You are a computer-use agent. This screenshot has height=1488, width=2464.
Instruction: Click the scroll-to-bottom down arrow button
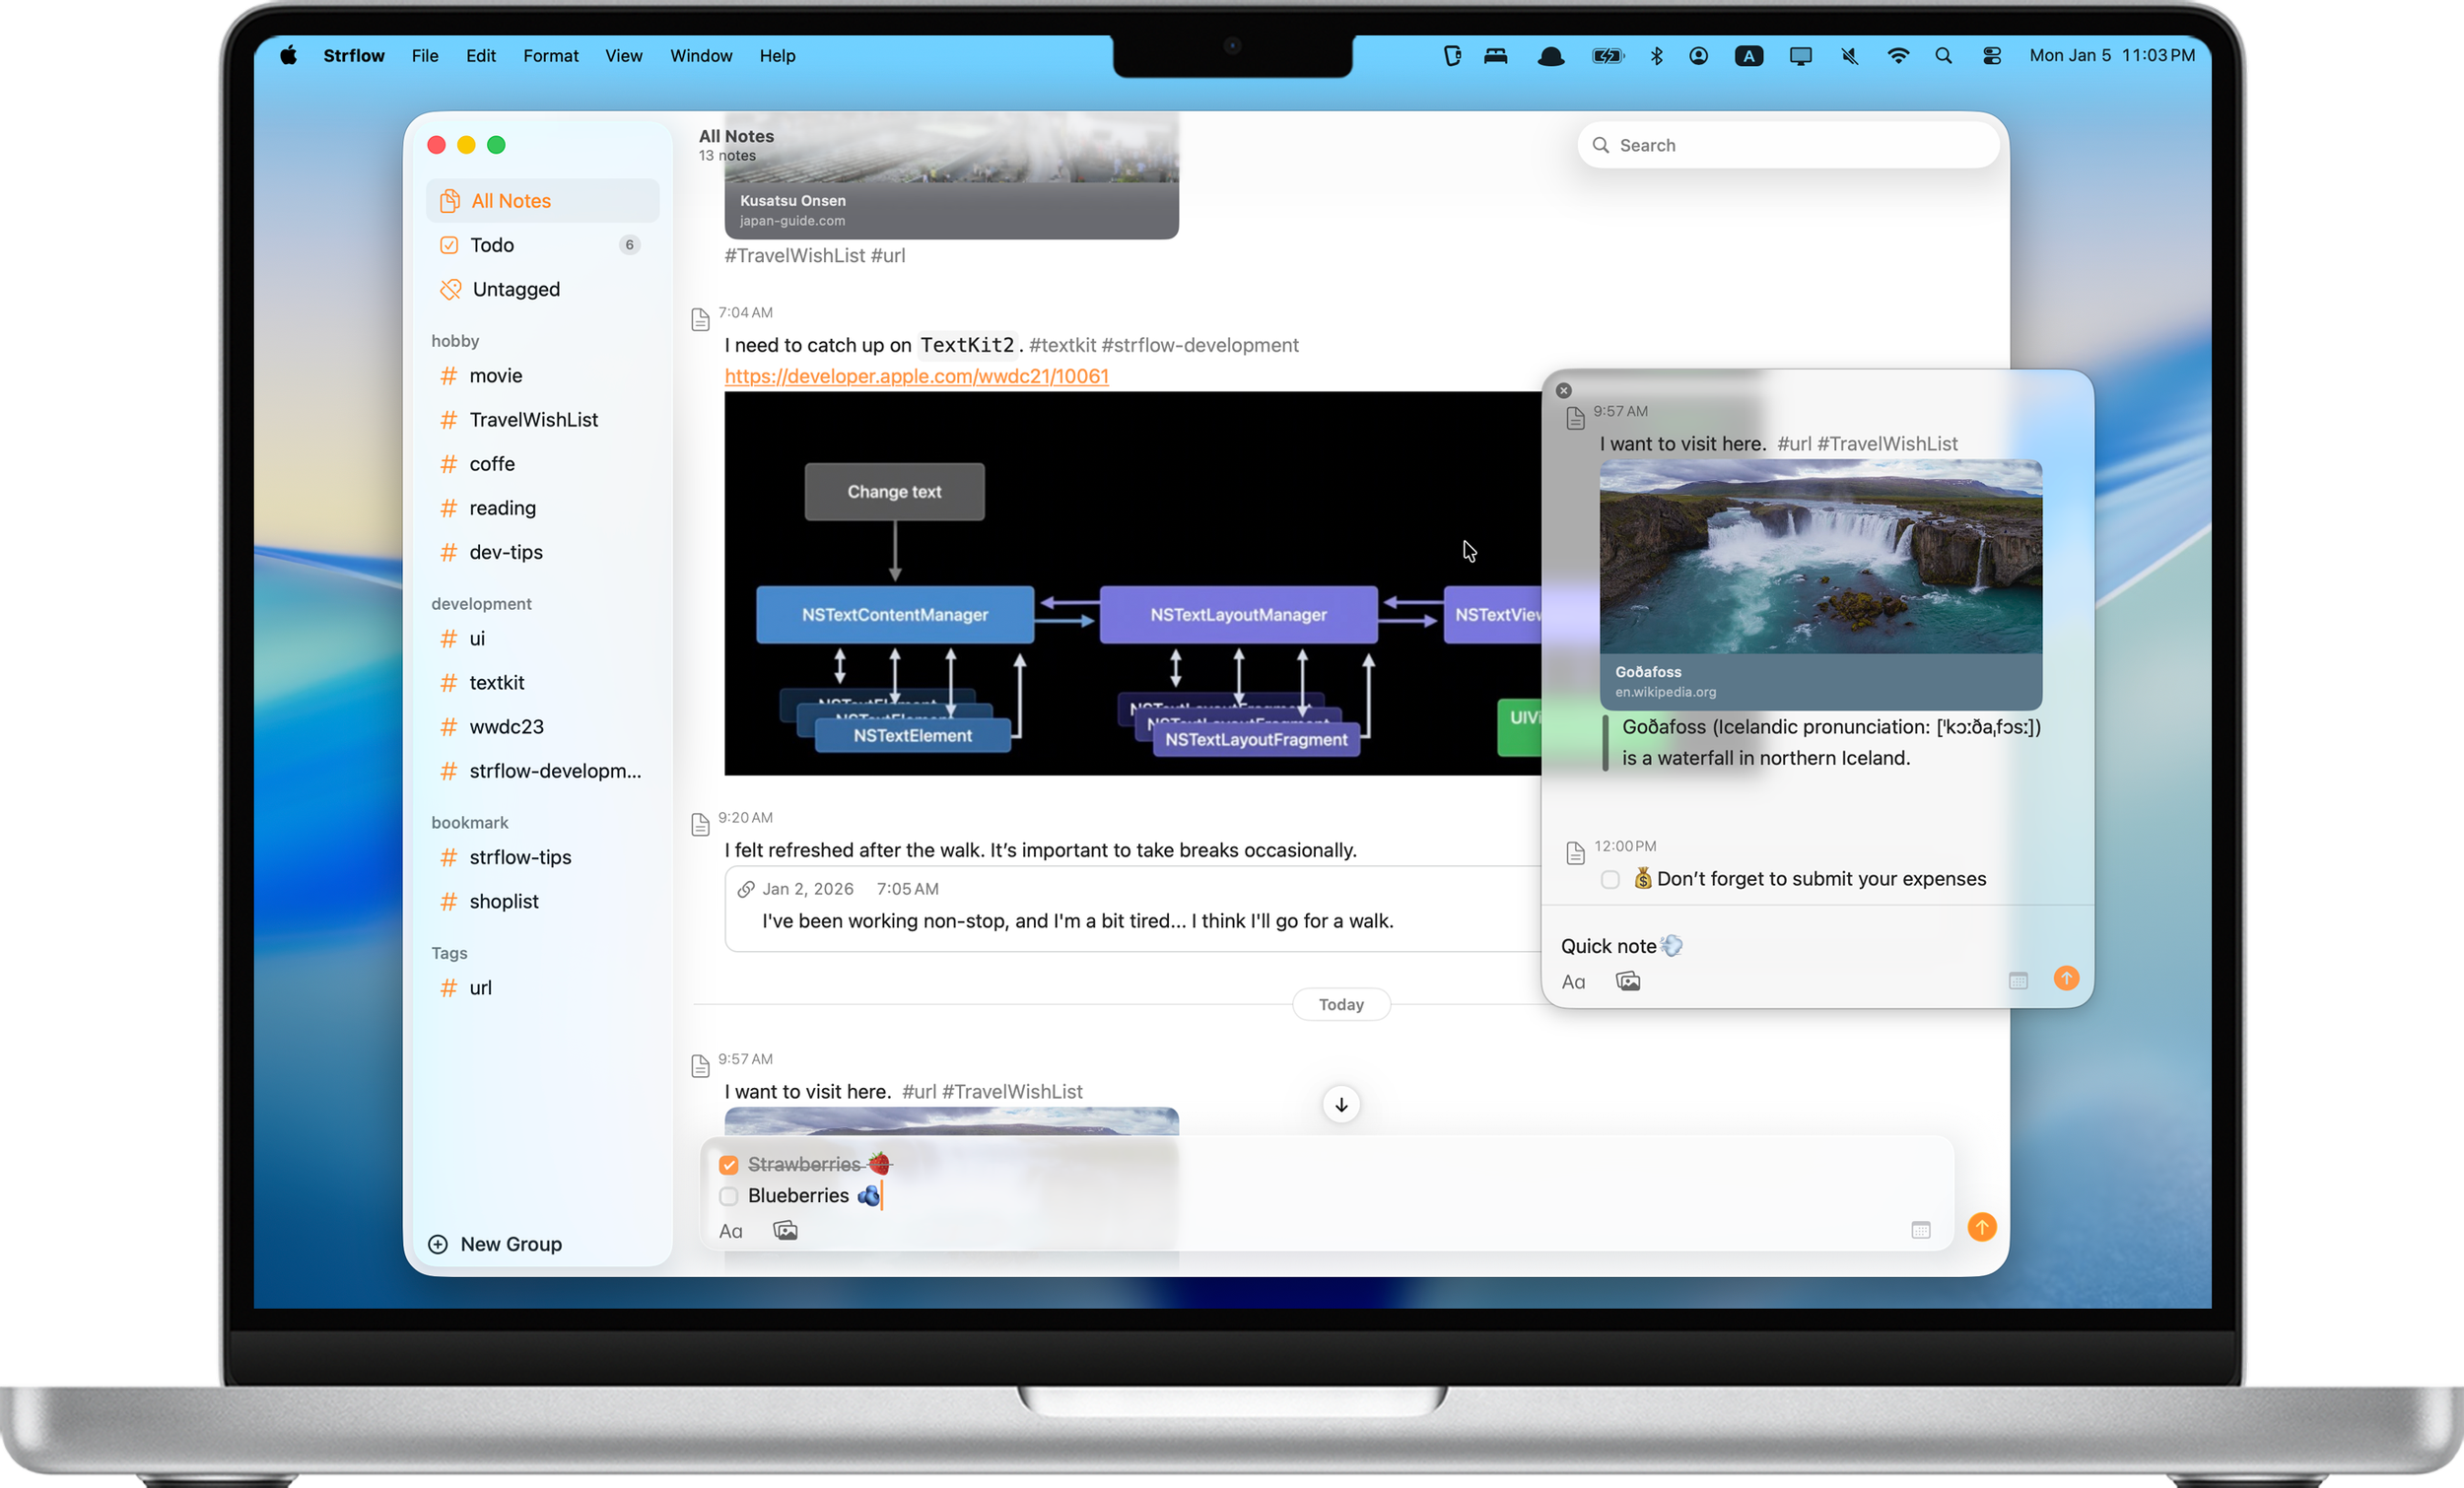coord(1341,1104)
